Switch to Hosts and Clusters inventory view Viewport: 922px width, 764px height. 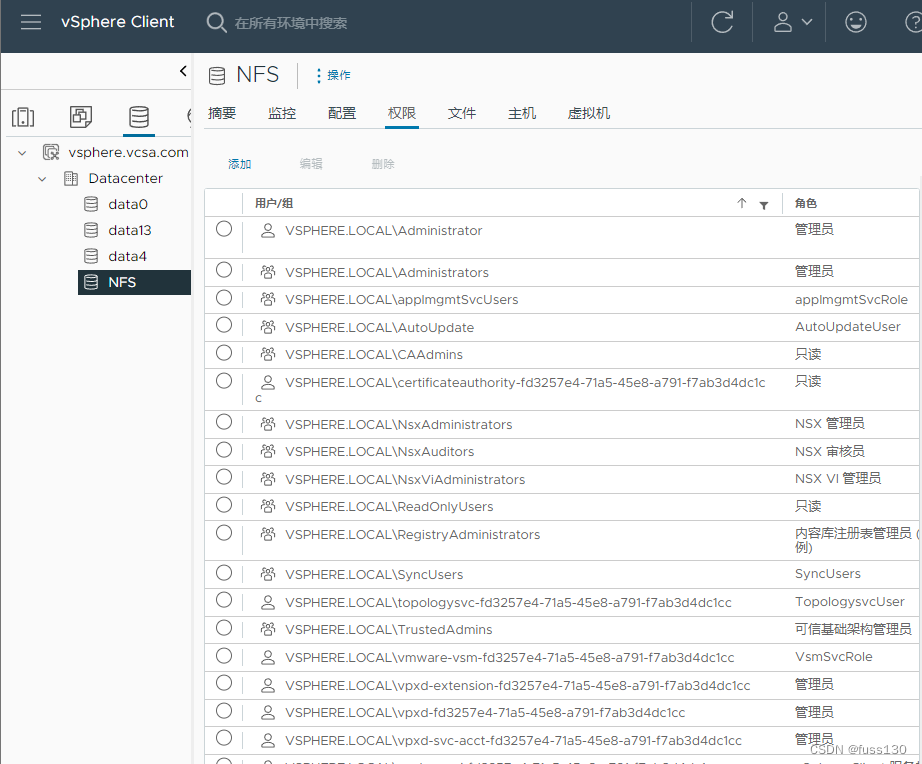click(23, 116)
